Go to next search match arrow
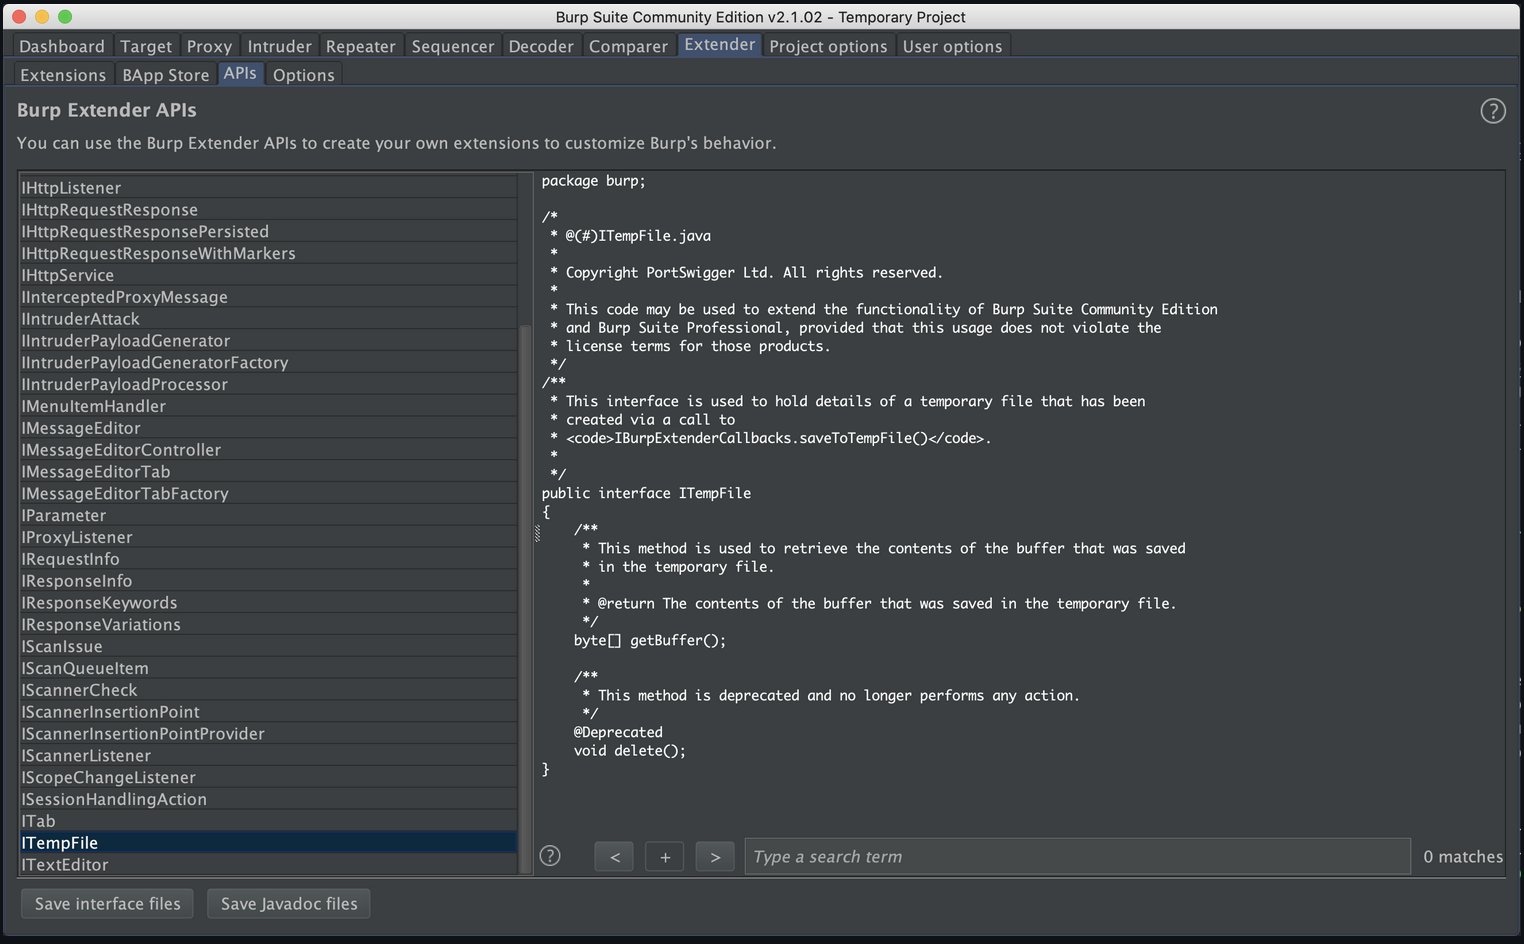Viewport: 1524px width, 944px height. pos(715,857)
